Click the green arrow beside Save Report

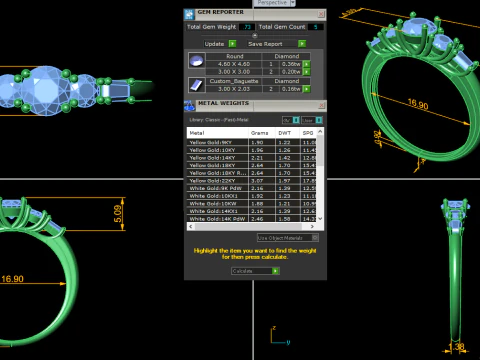click(x=302, y=44)
